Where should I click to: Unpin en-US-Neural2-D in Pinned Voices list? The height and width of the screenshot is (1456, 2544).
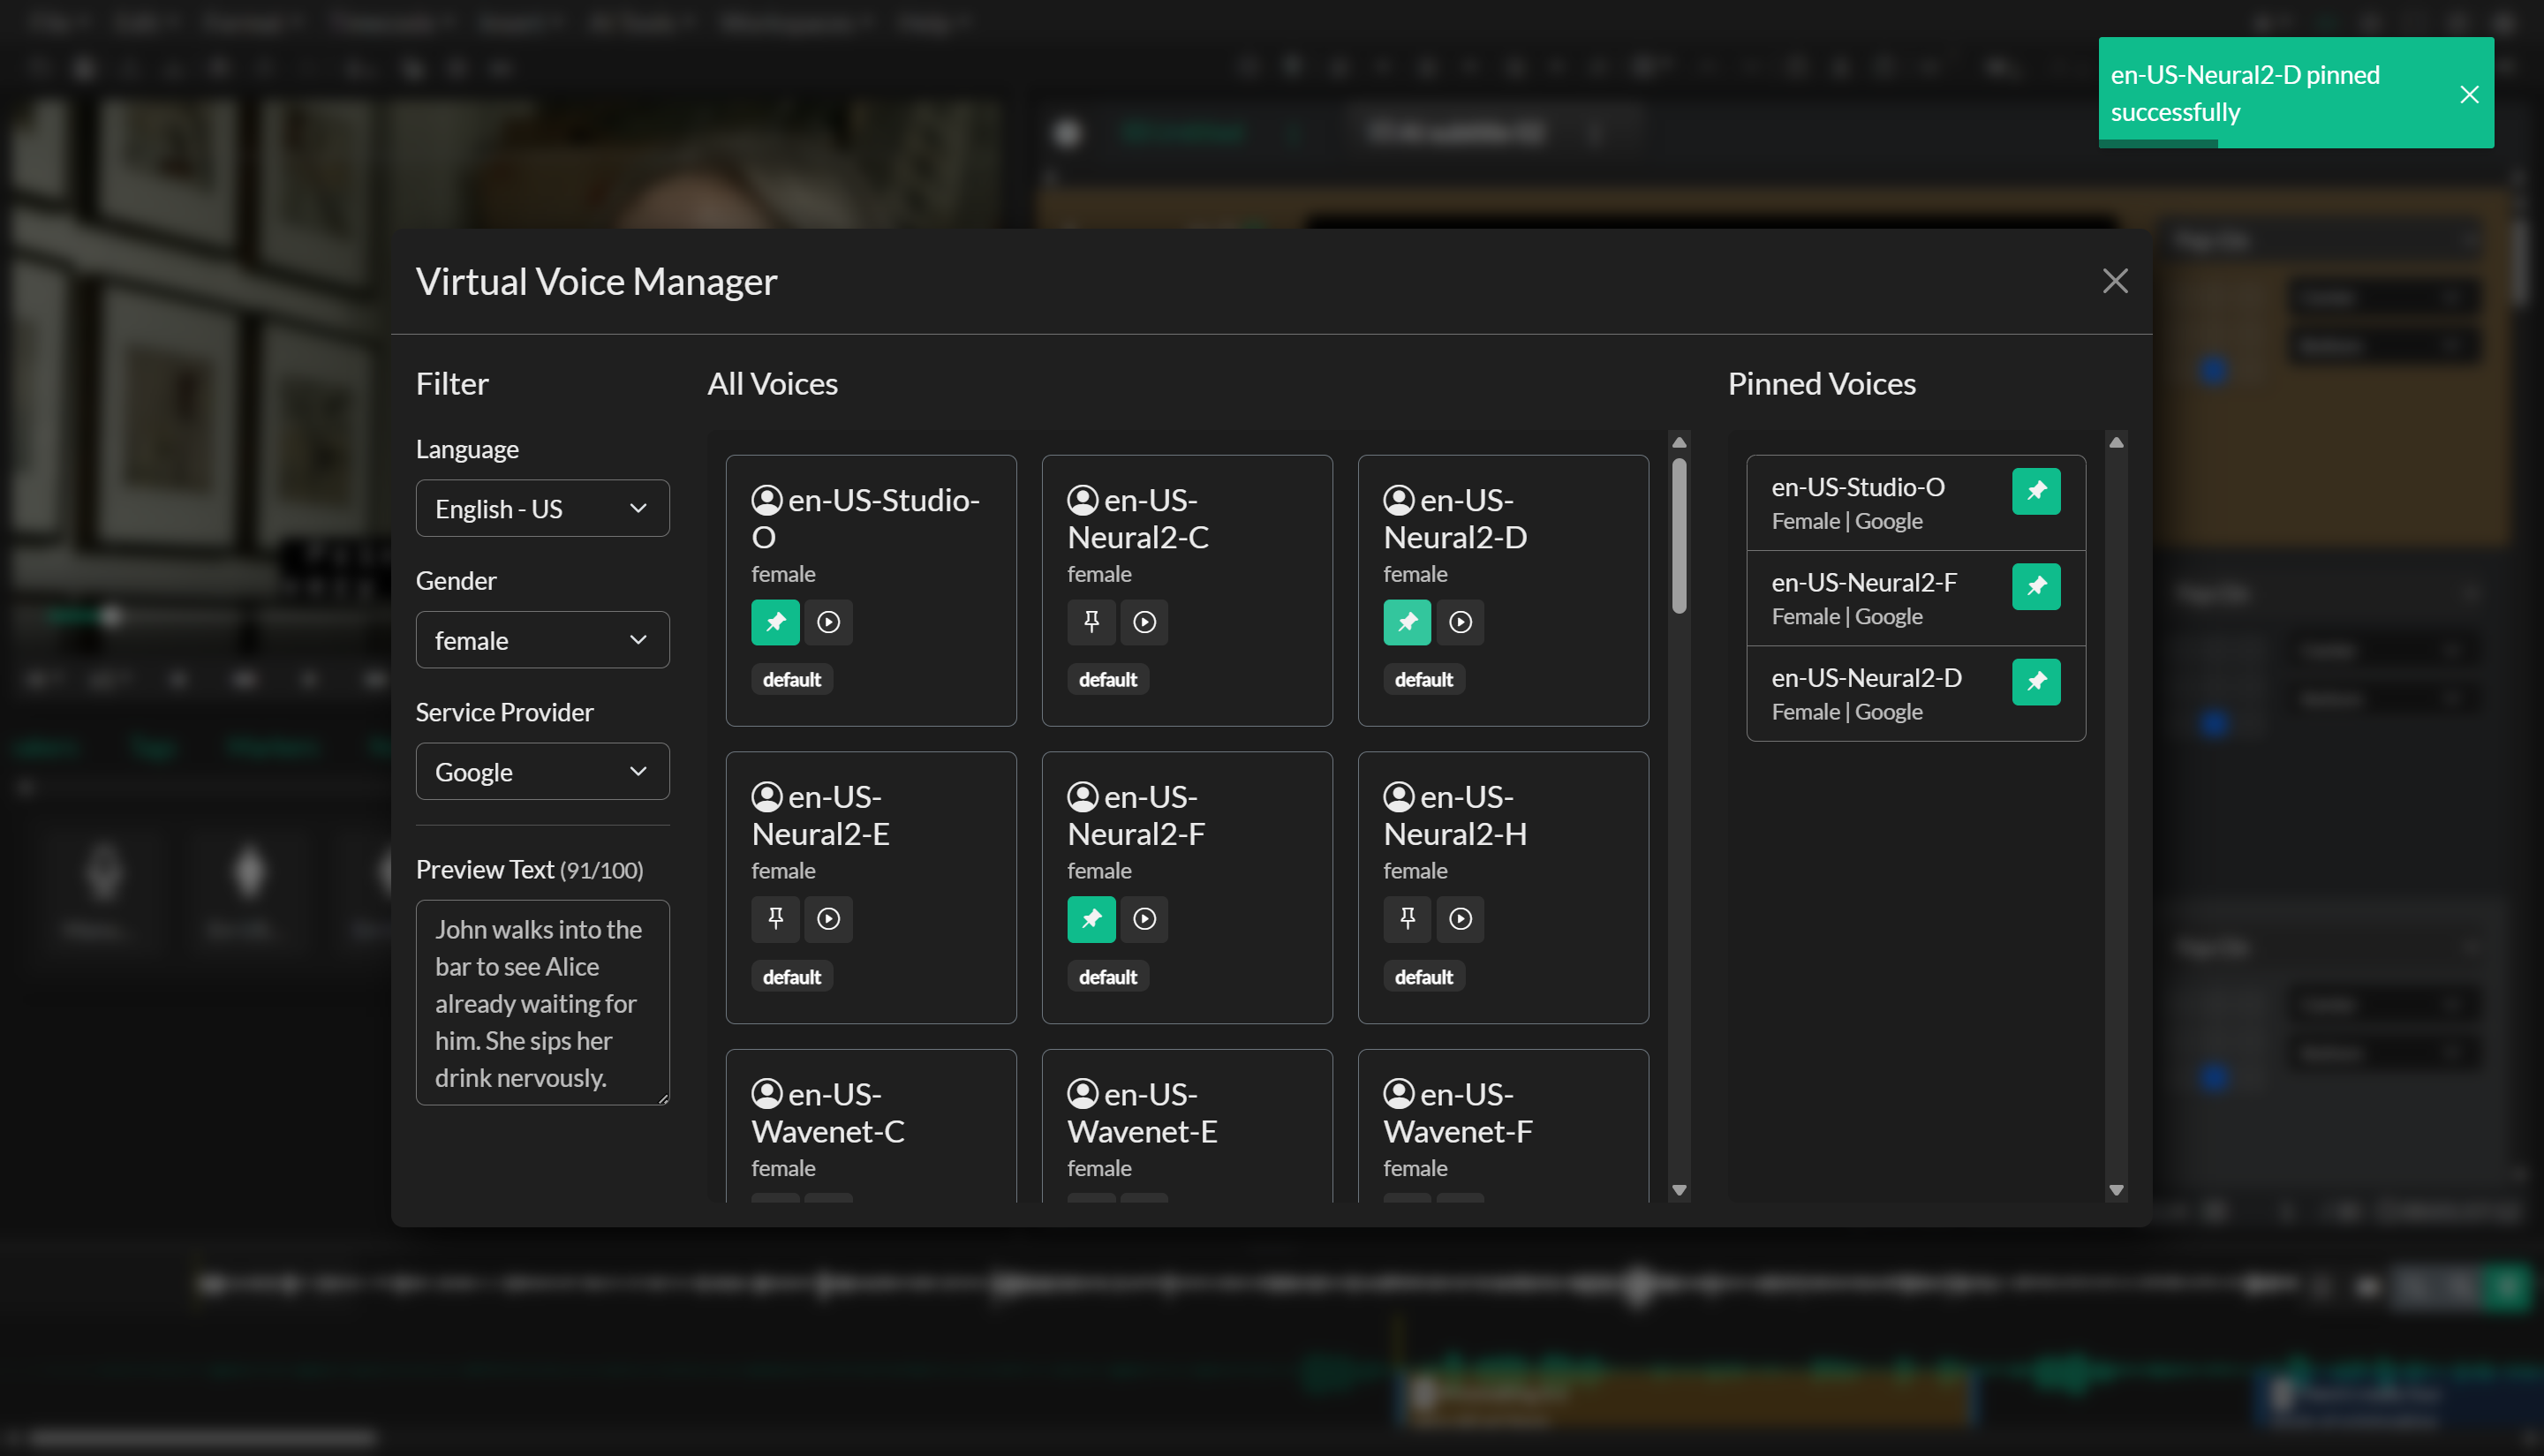(2037, 682)
